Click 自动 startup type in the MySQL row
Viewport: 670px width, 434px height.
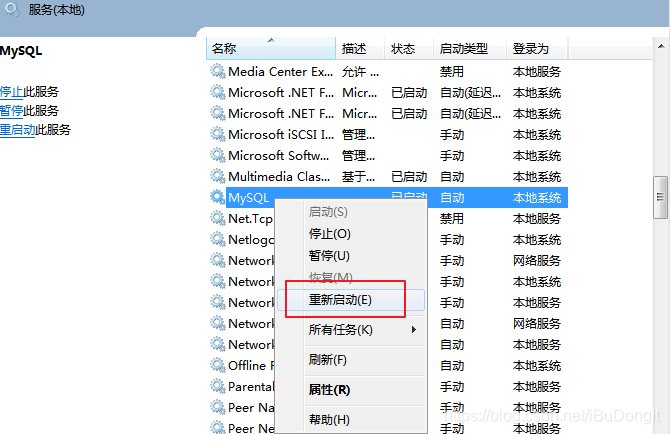tap(452, 197)
